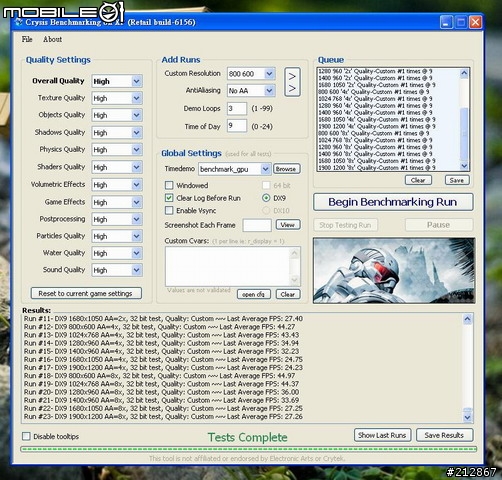Select queue entry 1680 1050 '2x'
This screenshot has width=502, height=480.
click(377, 85)
